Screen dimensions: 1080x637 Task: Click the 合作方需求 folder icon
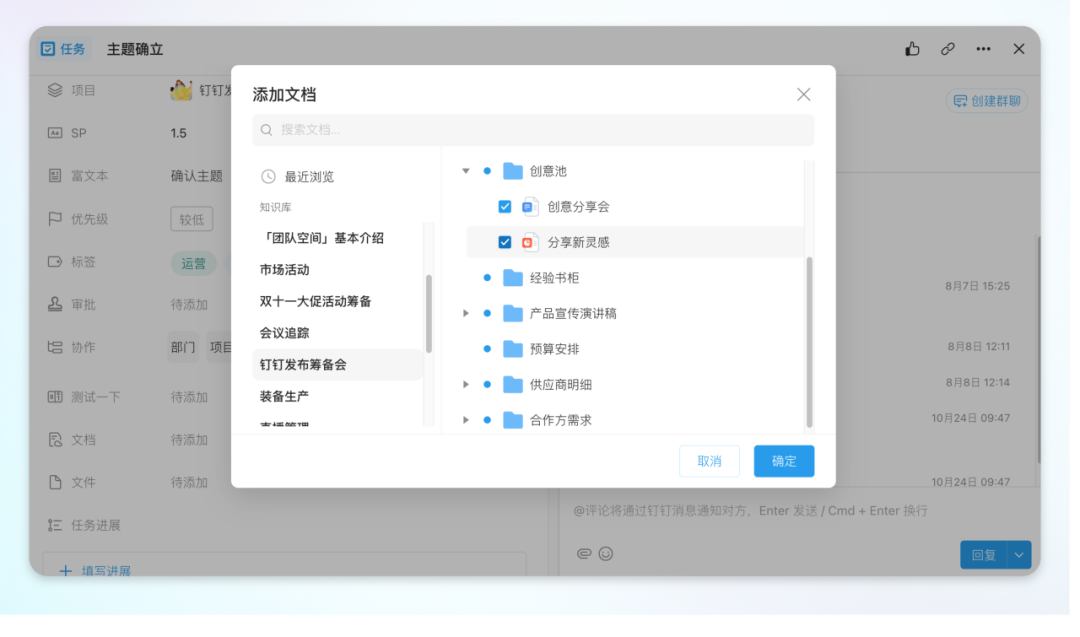tap(512, 420)
